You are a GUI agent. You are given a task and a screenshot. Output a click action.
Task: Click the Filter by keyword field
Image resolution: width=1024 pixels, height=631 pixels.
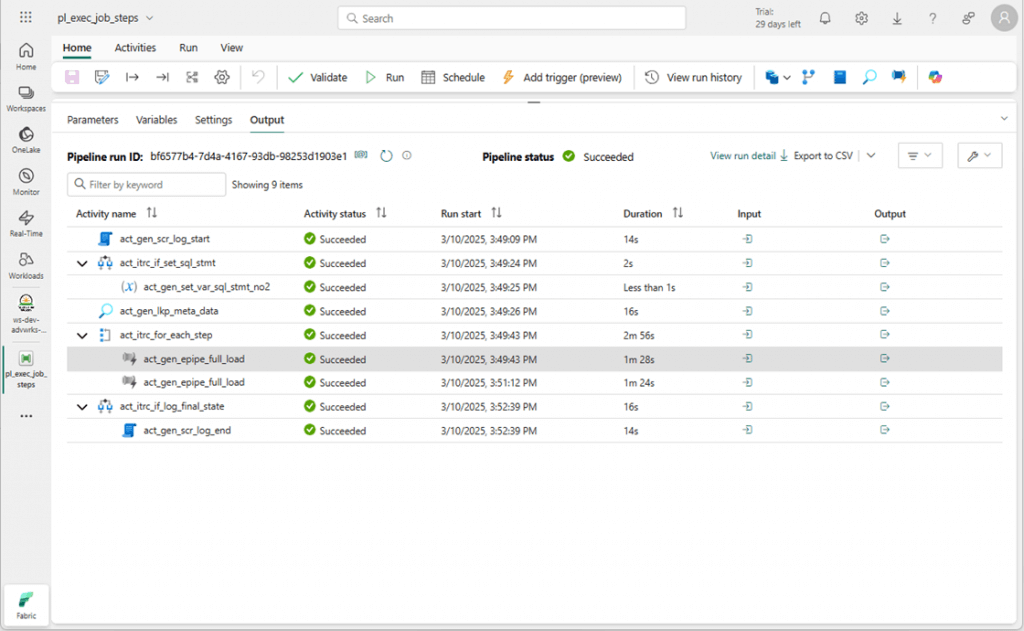click(x=147, y=184)
